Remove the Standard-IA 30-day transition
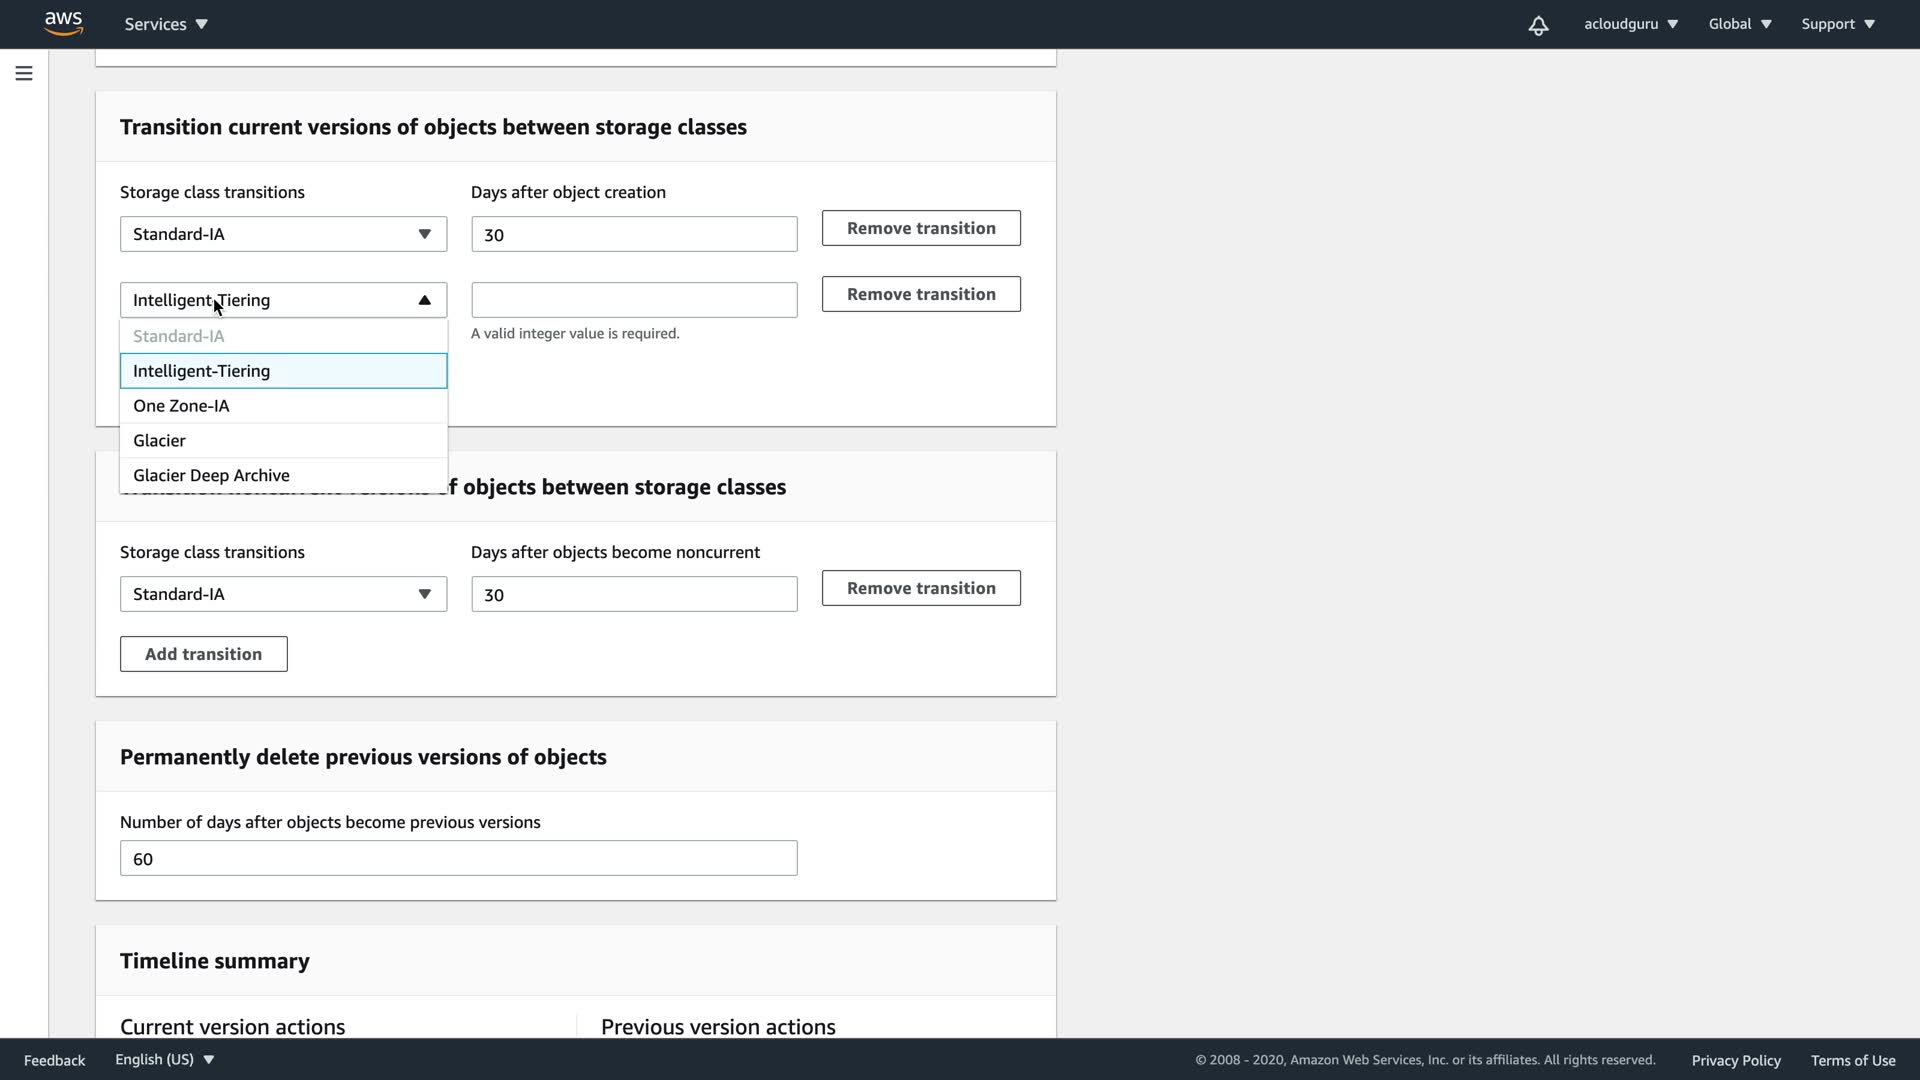Image resolution: width=1920 pixels, height=1080 pixels. pos(920,228)
